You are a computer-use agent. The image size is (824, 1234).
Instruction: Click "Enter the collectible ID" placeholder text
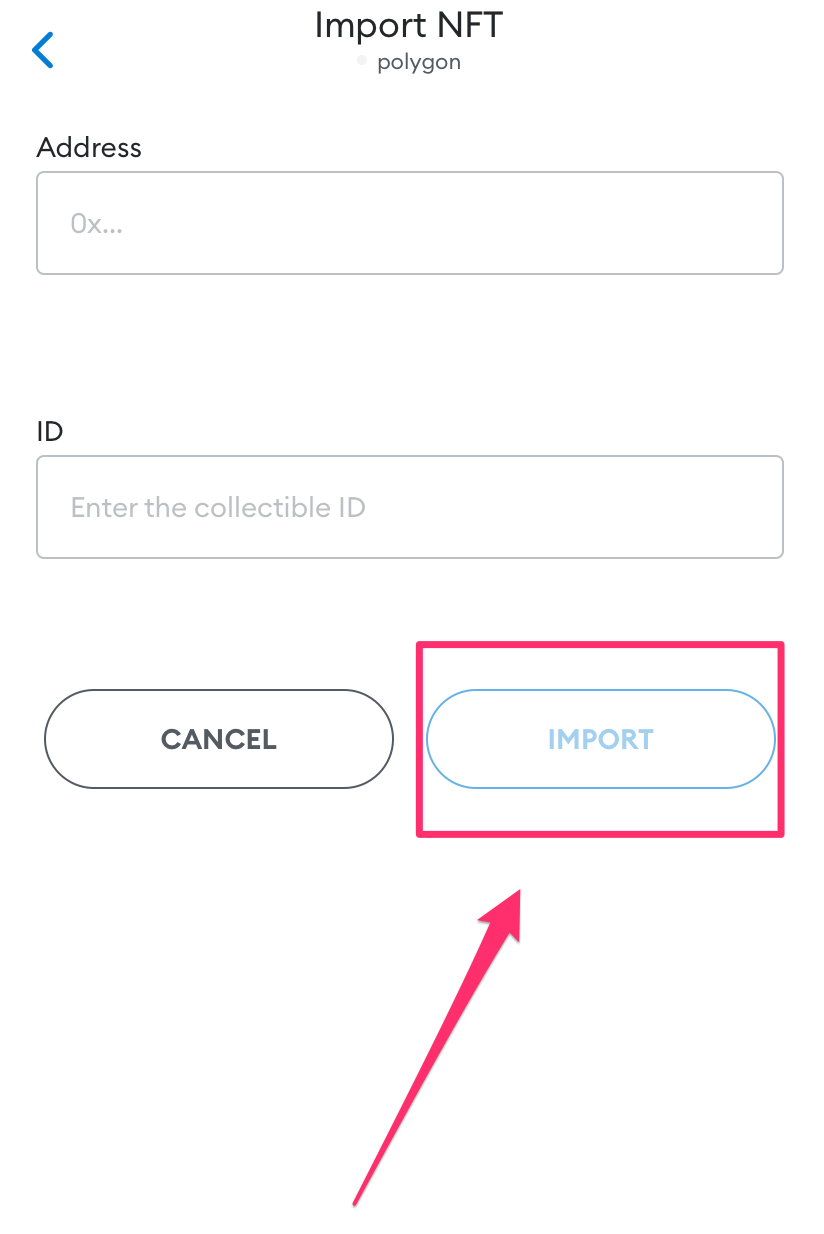coord(218,508)
